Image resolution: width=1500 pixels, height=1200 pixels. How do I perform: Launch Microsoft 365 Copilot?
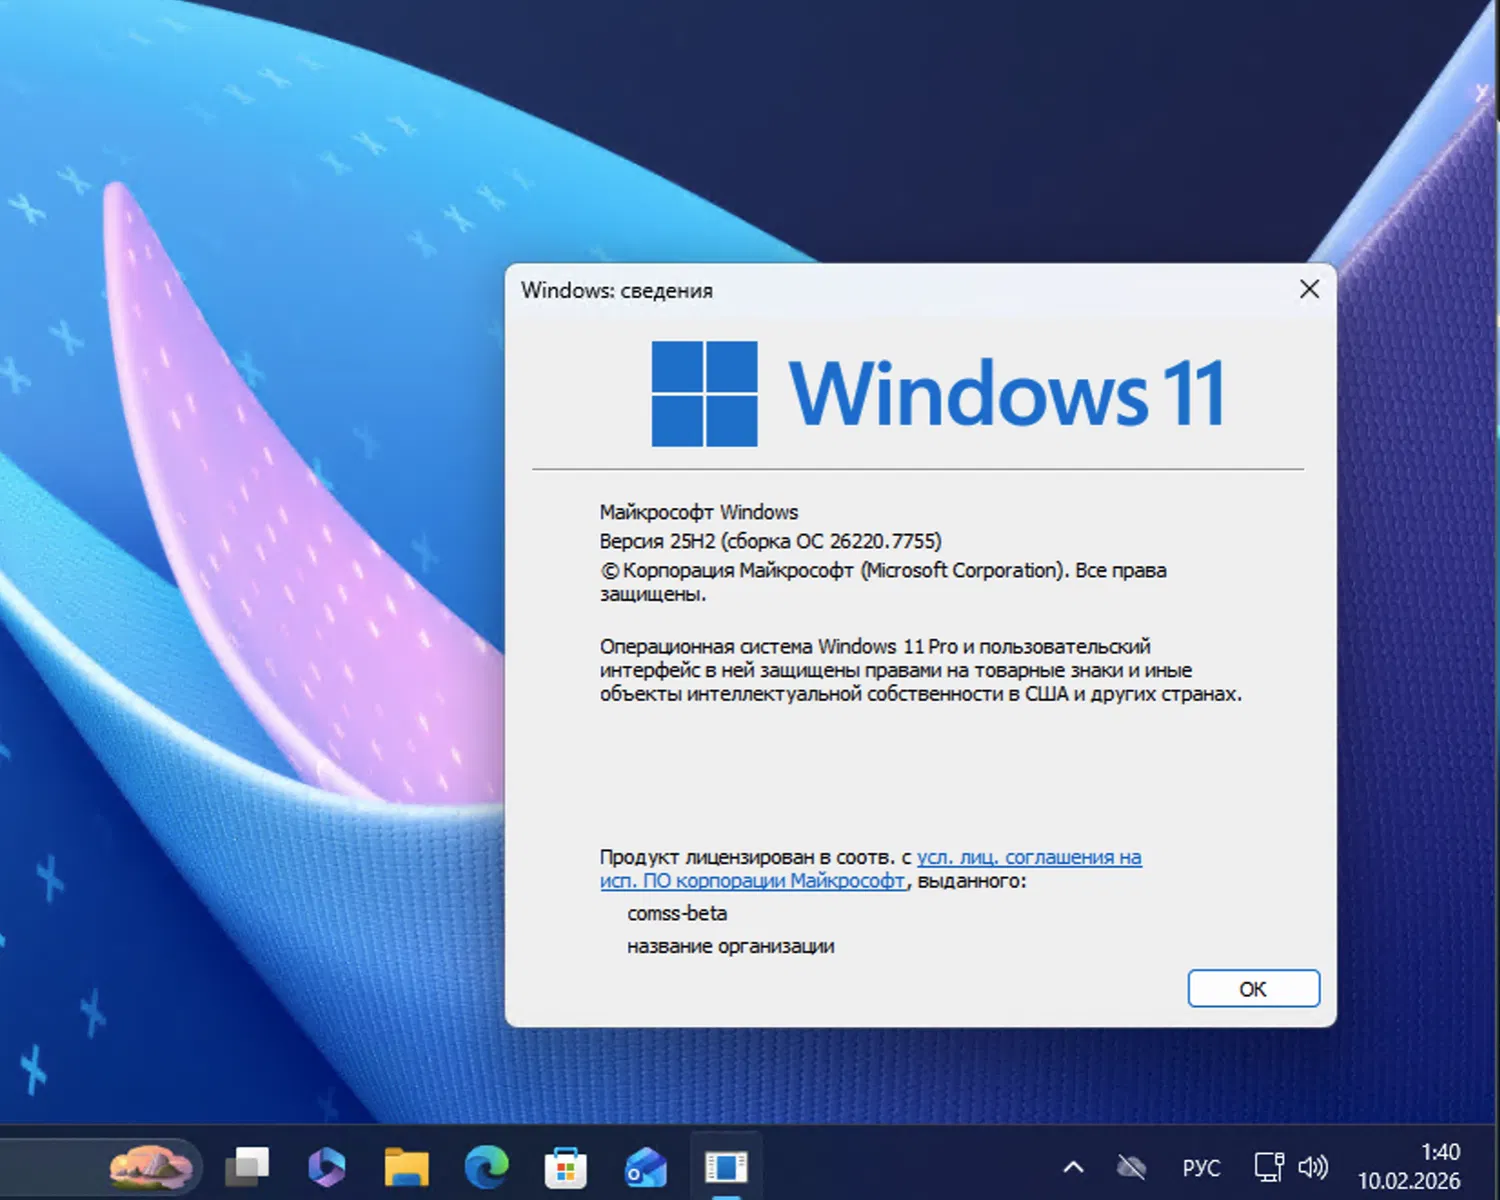(x=325, y=1167)
